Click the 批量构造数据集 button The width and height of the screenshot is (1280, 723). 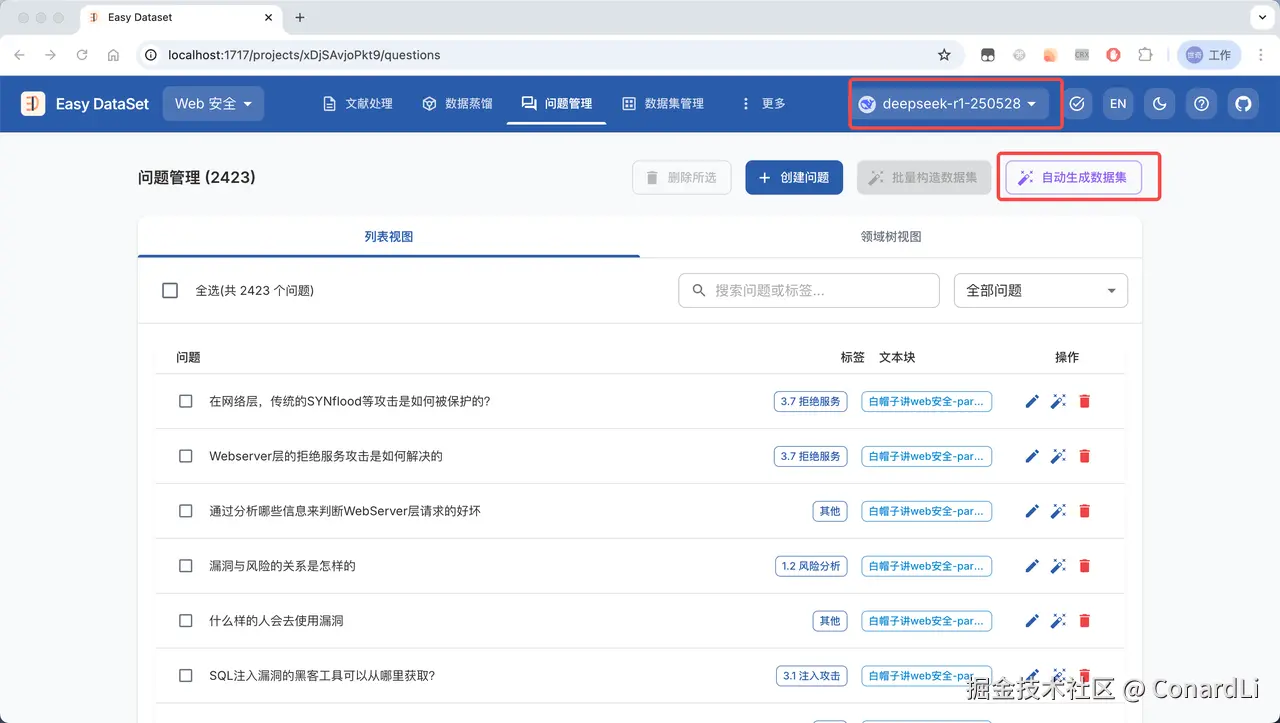924,177
